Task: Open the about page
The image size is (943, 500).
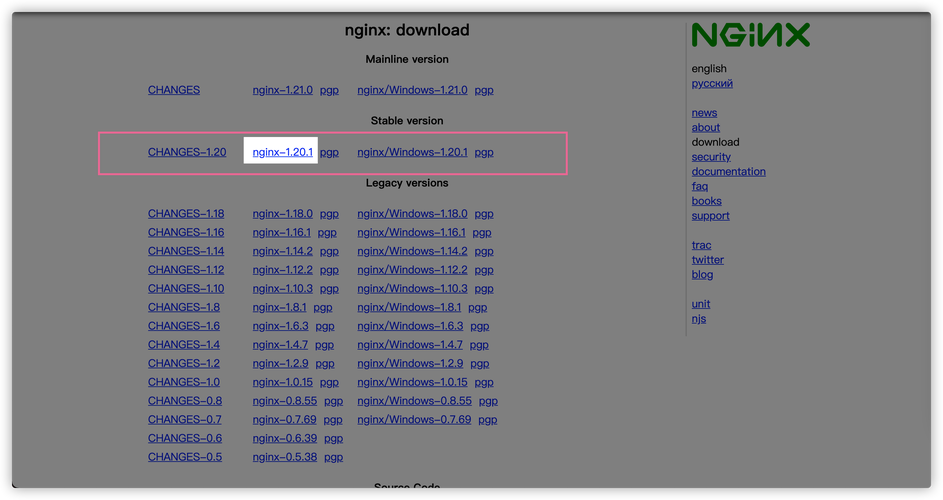Action: click(705, 128)
